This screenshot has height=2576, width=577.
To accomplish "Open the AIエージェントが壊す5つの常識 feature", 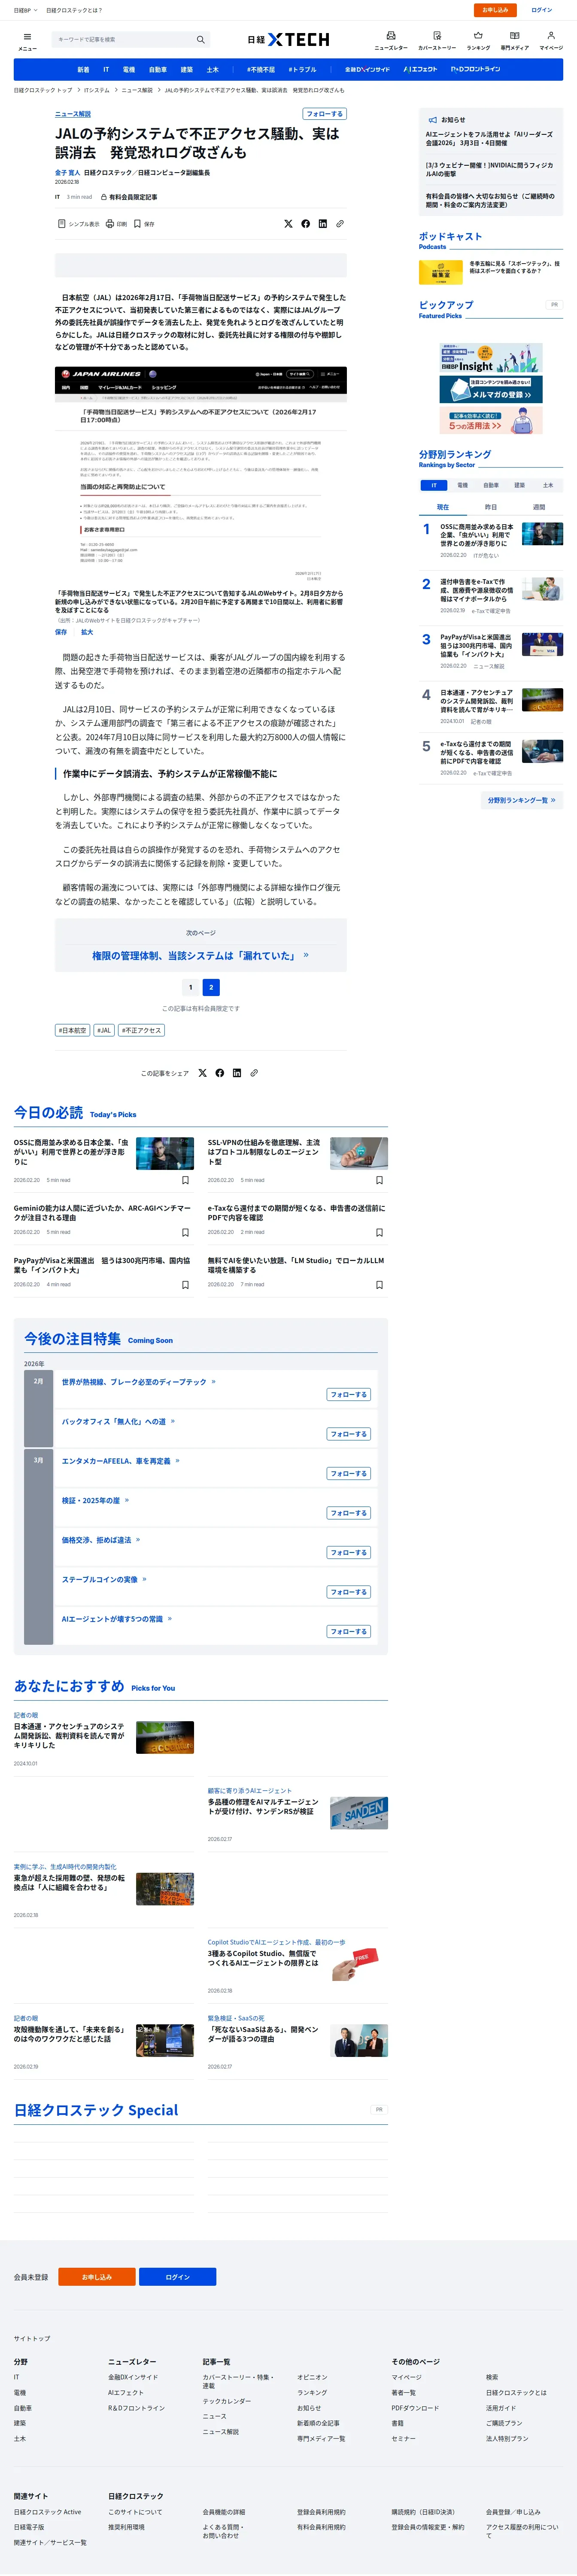I will coord(117,1619).
